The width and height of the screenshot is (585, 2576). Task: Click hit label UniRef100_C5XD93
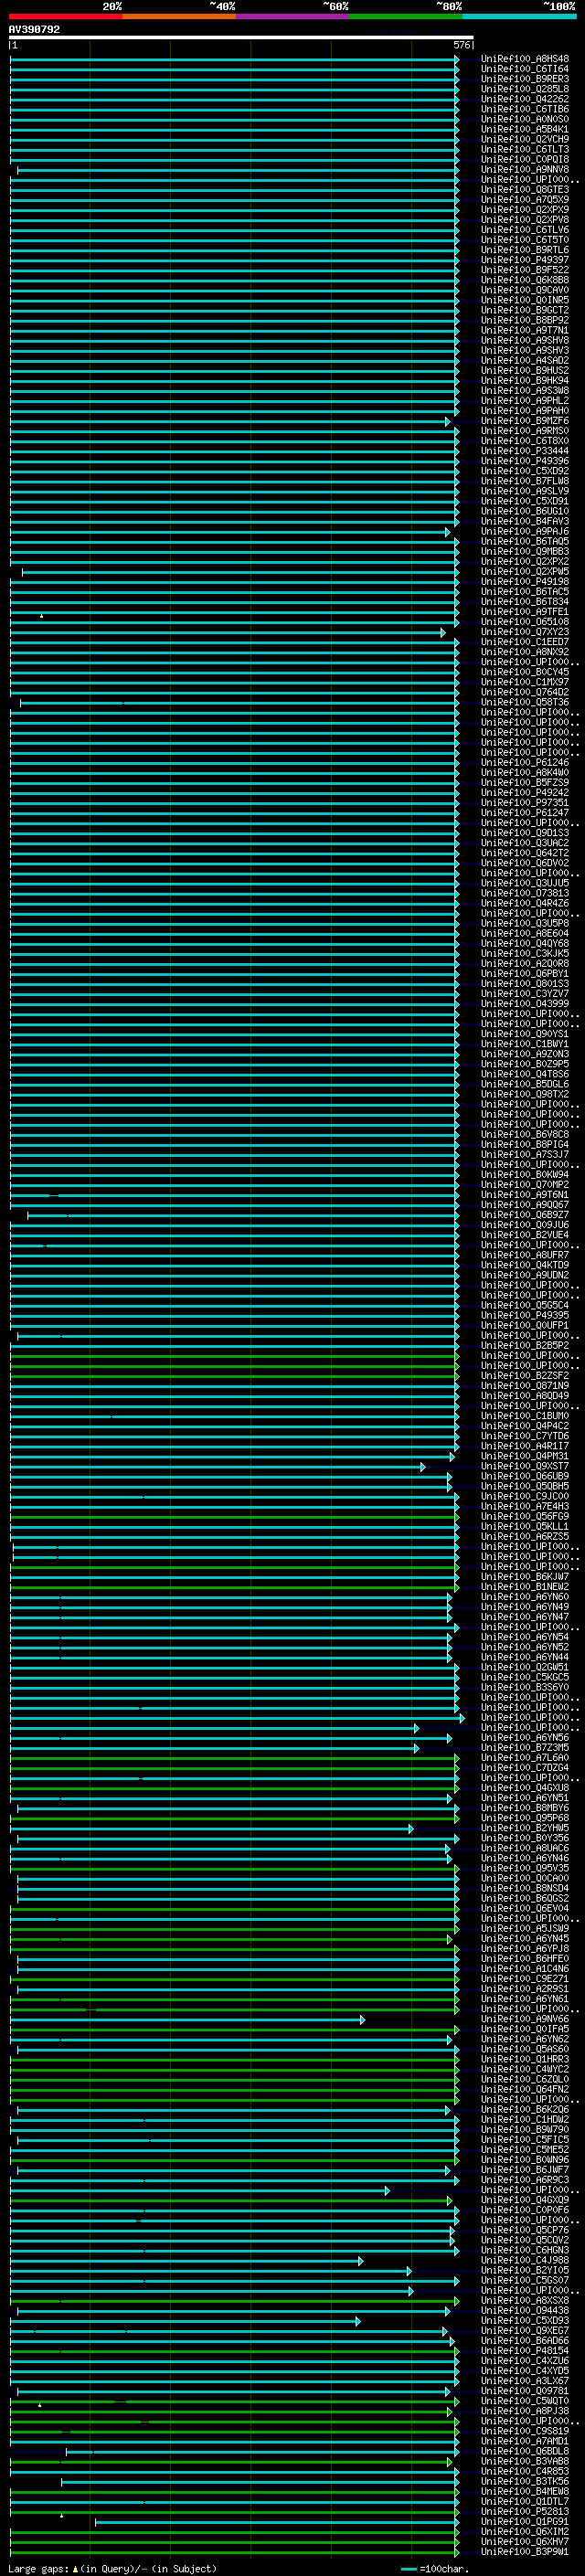(525, 2320)
